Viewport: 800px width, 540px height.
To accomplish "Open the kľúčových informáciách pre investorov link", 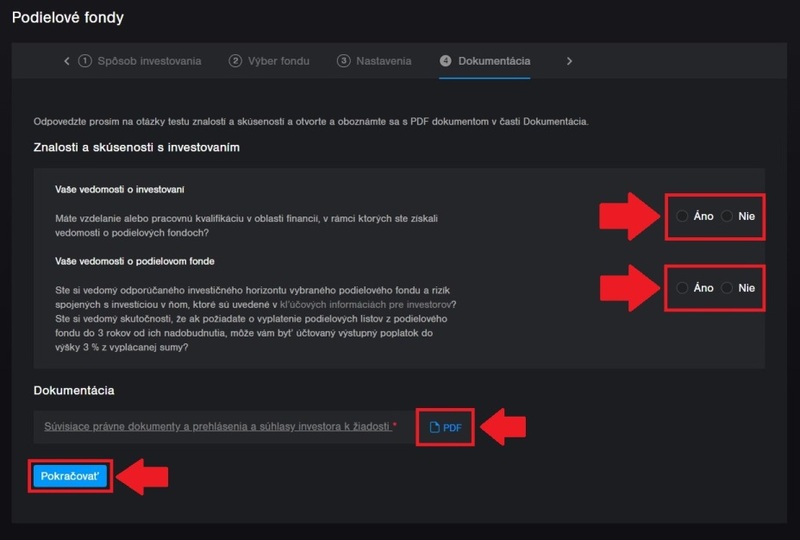I will tap(381, 304).
